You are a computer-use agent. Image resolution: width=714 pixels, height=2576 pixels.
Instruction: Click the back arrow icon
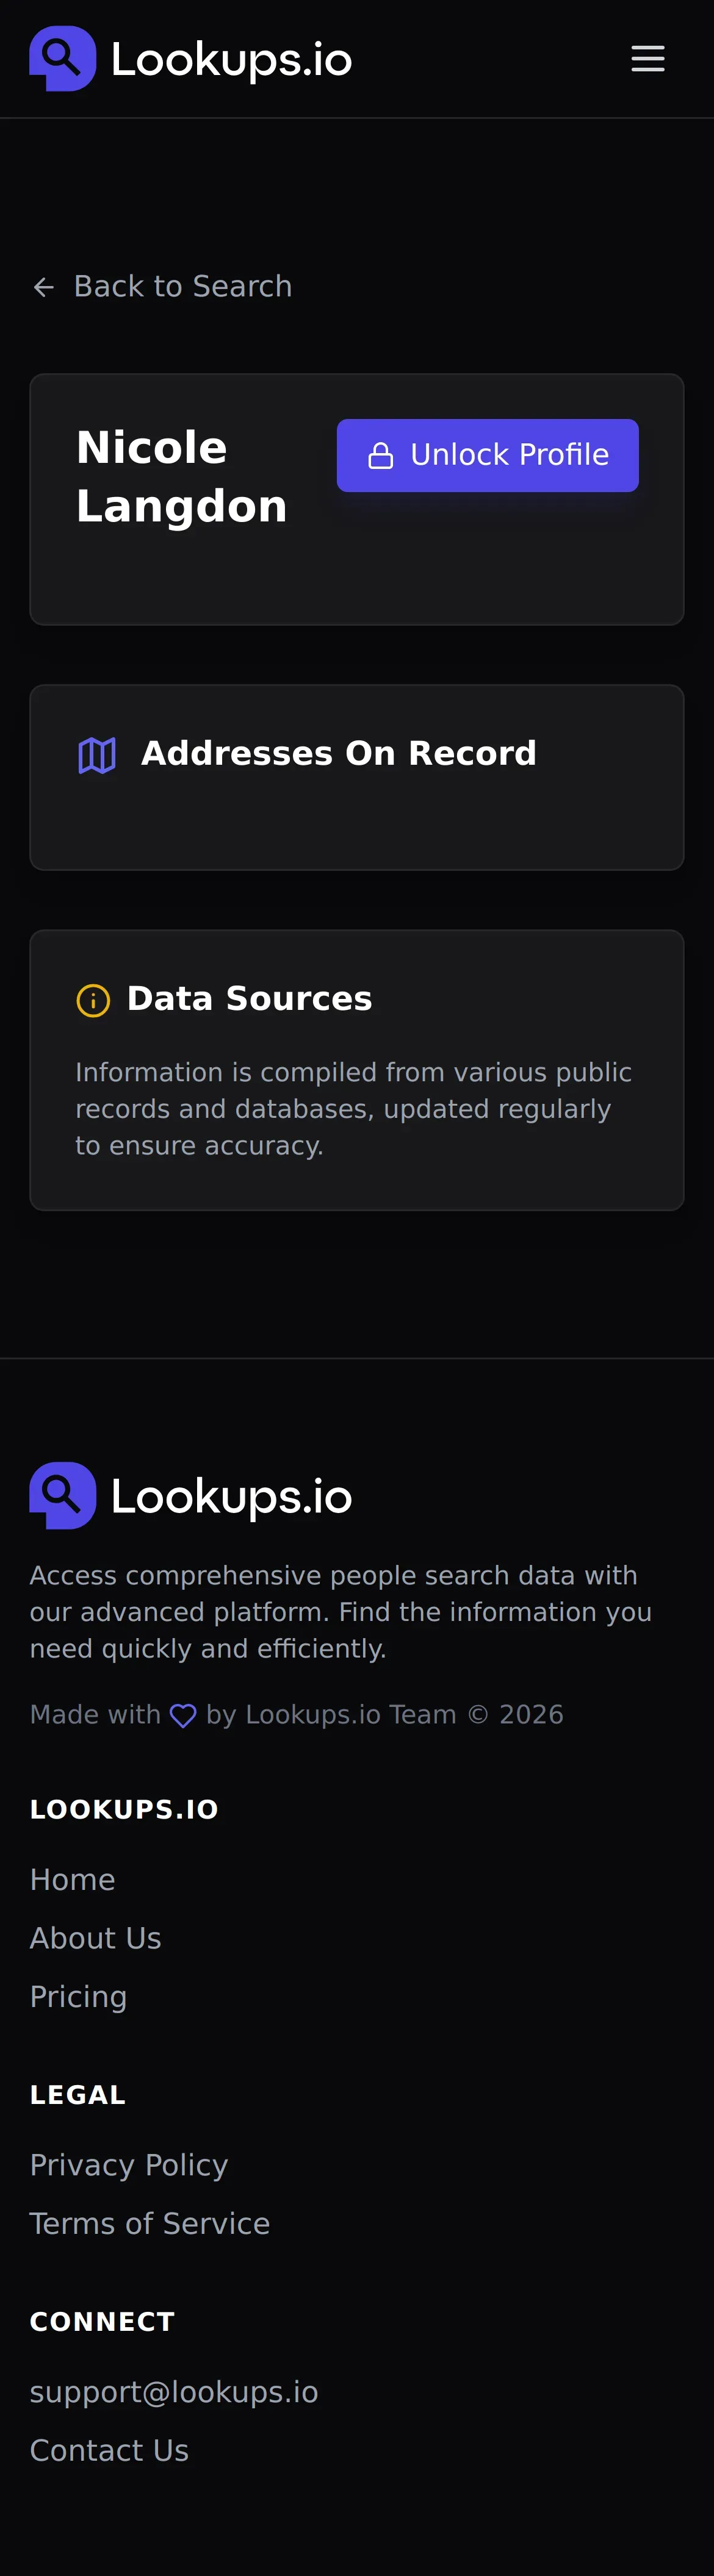[44, 288]
